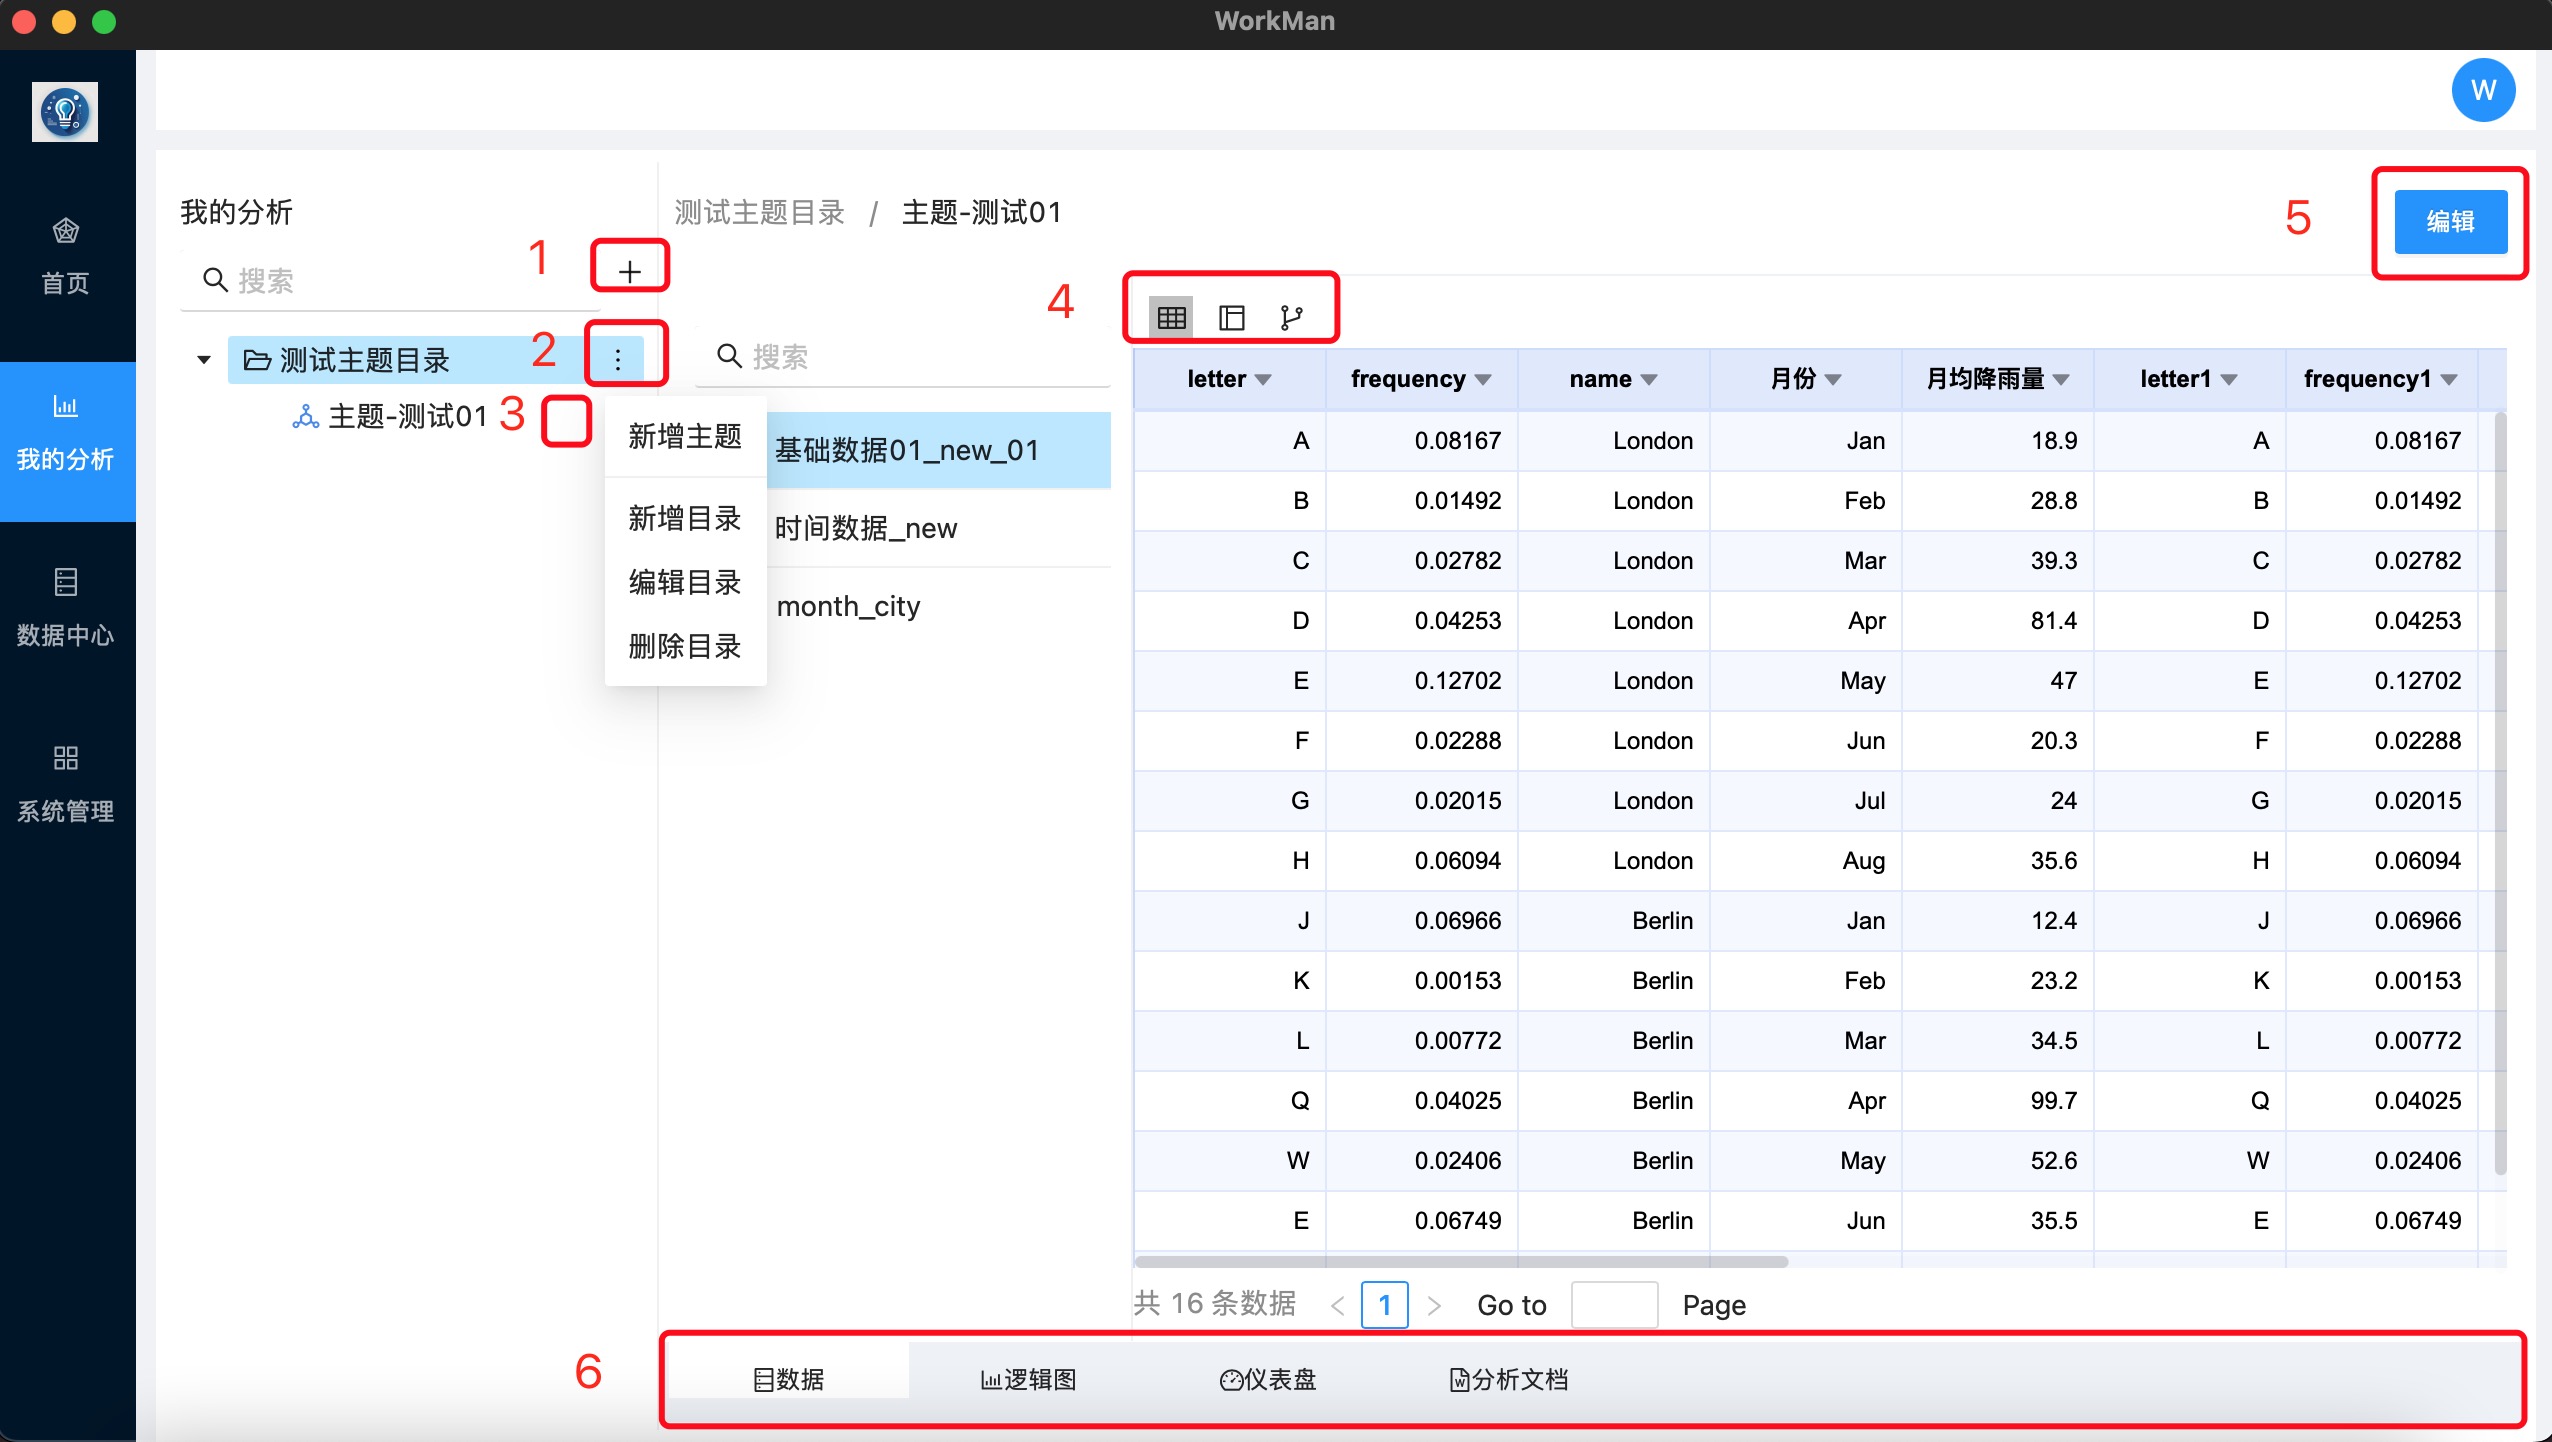Open 系统管理 system management
The width and height of the screenshot is (2552, 1442).
[66, 784]
